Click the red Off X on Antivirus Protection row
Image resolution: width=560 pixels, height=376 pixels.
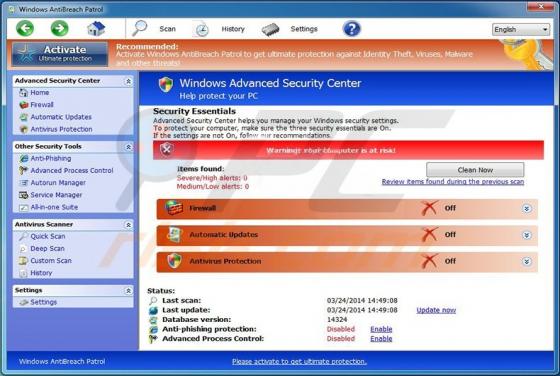(x=429, y=261)
